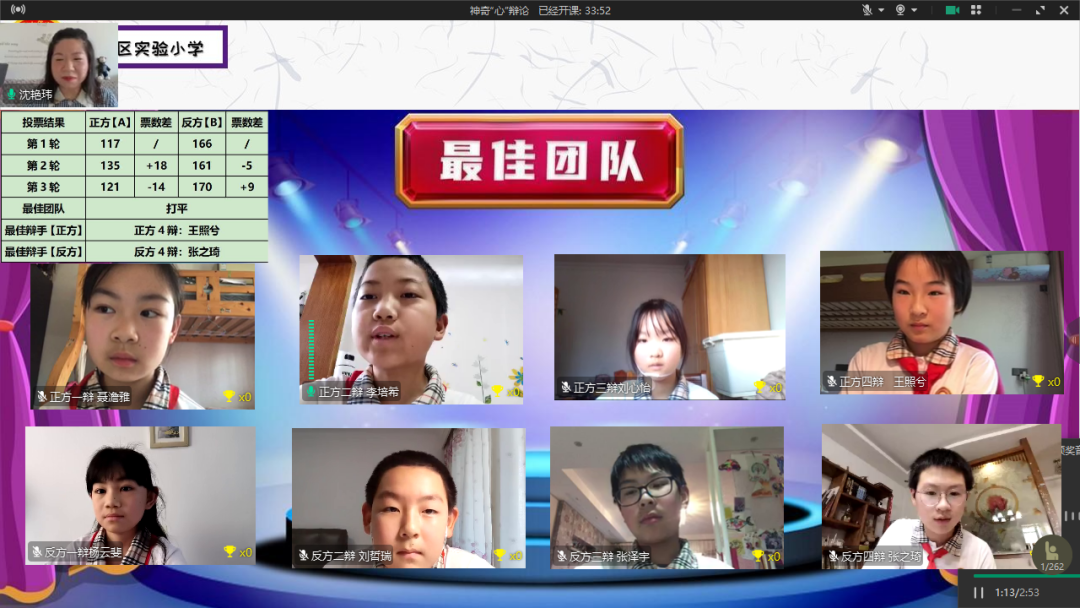The width and height of the screenshot is (1080, 608).
Task: Open the microphone device dropdown arrow
Action: [x=881, y=10]
